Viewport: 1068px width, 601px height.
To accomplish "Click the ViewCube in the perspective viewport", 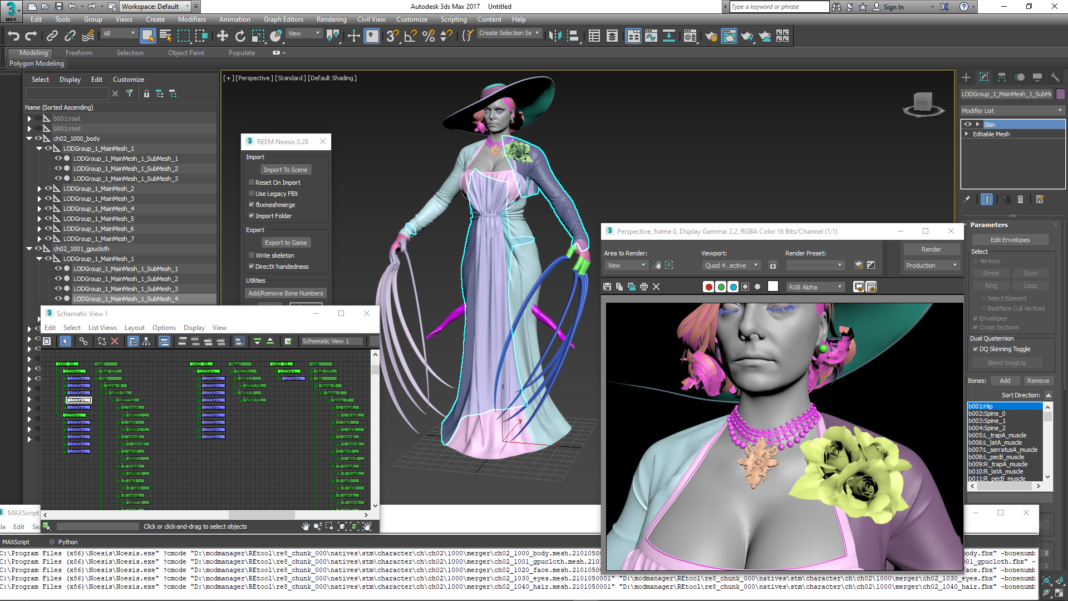I will pyautogui.click(x=923, y=104).
